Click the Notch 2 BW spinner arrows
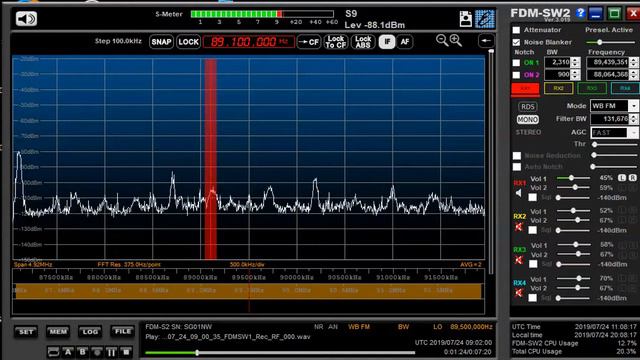The height and width of the screenshot is (360, 640). [x=576, y=75]
